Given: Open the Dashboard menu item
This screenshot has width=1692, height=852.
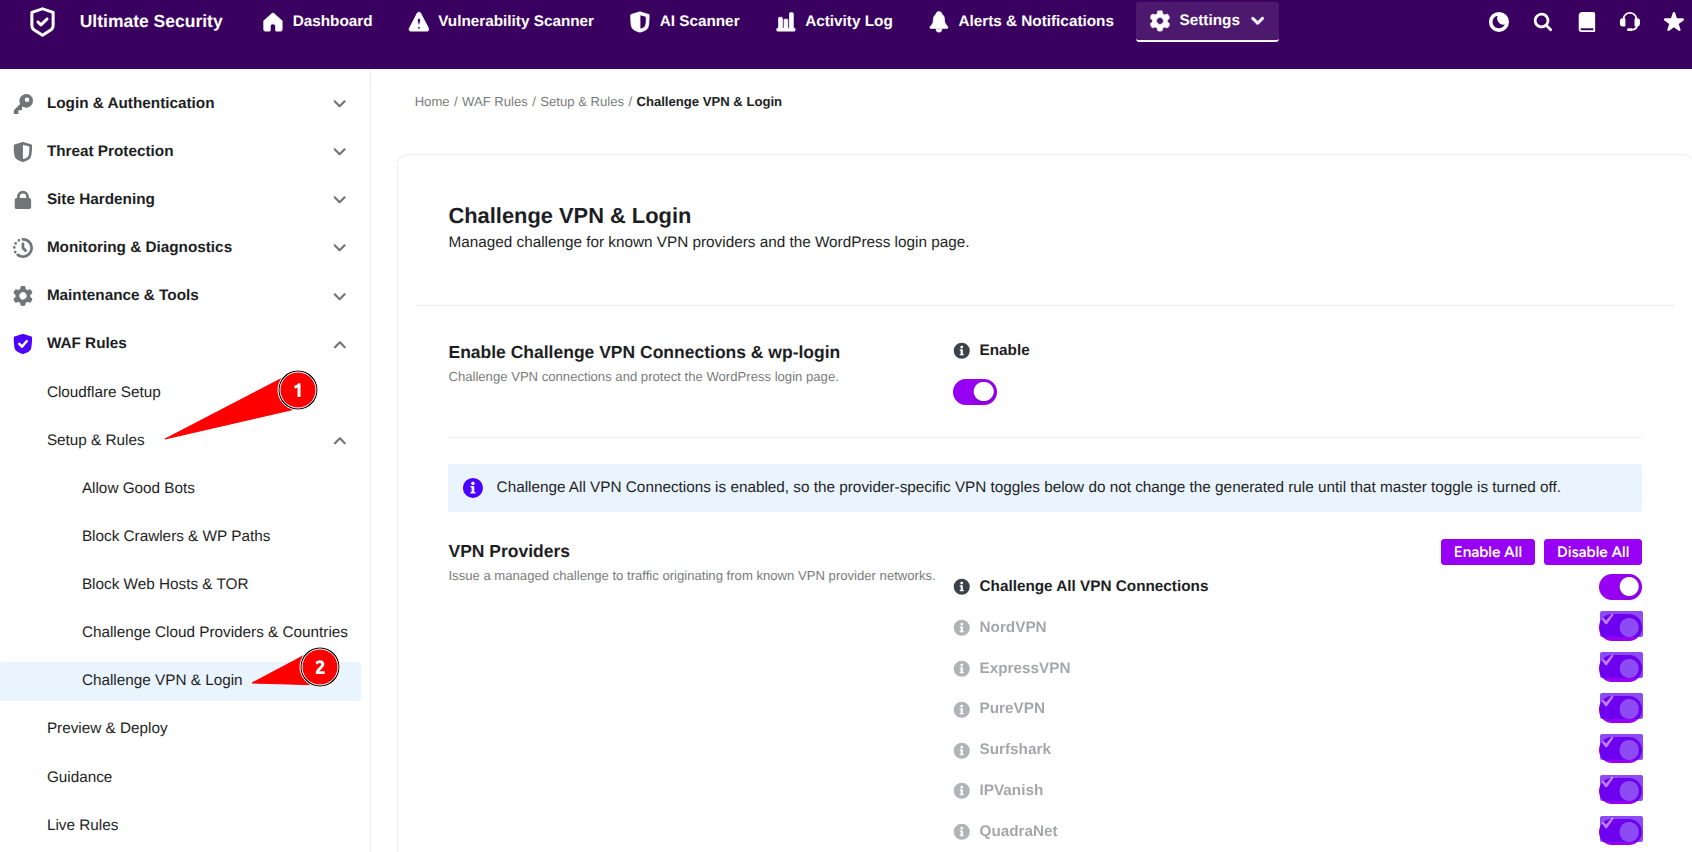Looking at the screenshot, I should (x=318, y=21).
